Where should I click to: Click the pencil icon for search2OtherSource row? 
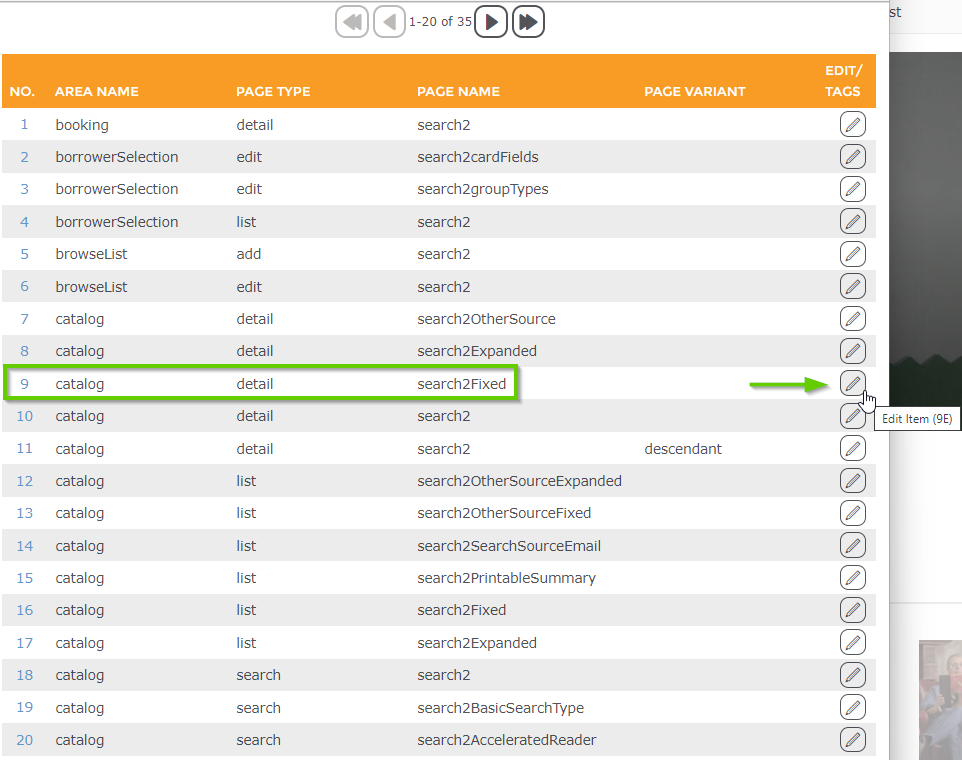pos(852,319)
